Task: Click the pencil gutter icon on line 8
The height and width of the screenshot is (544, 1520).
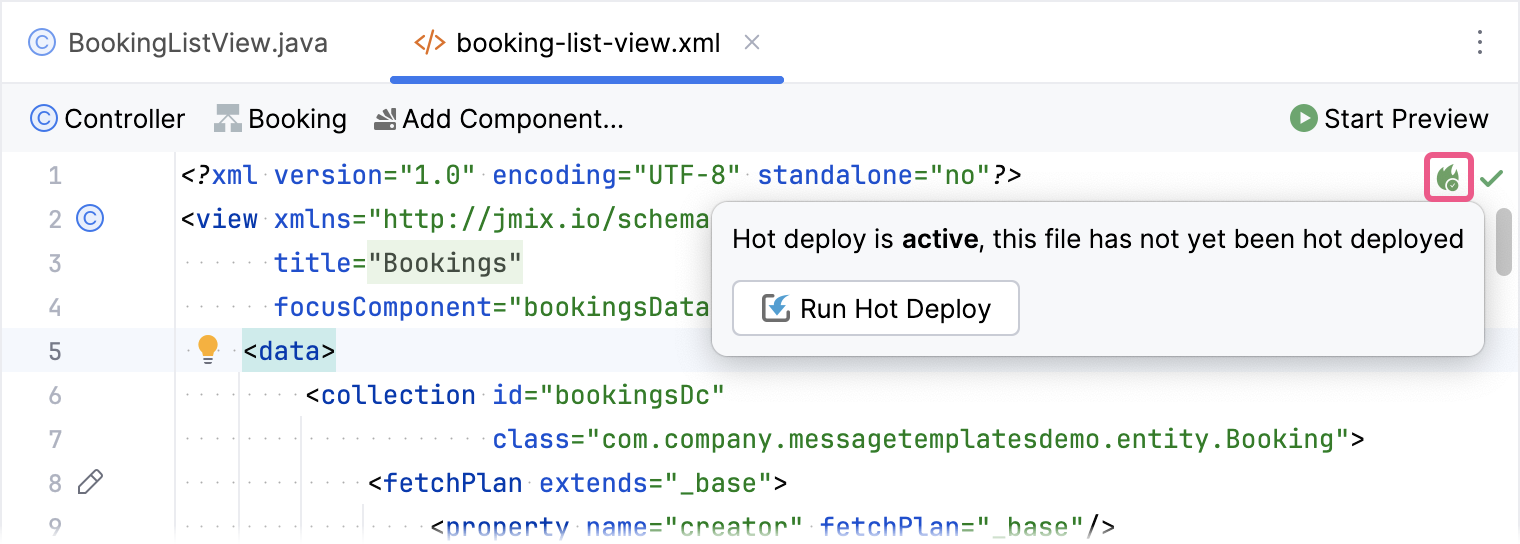Action: (90, 484)
